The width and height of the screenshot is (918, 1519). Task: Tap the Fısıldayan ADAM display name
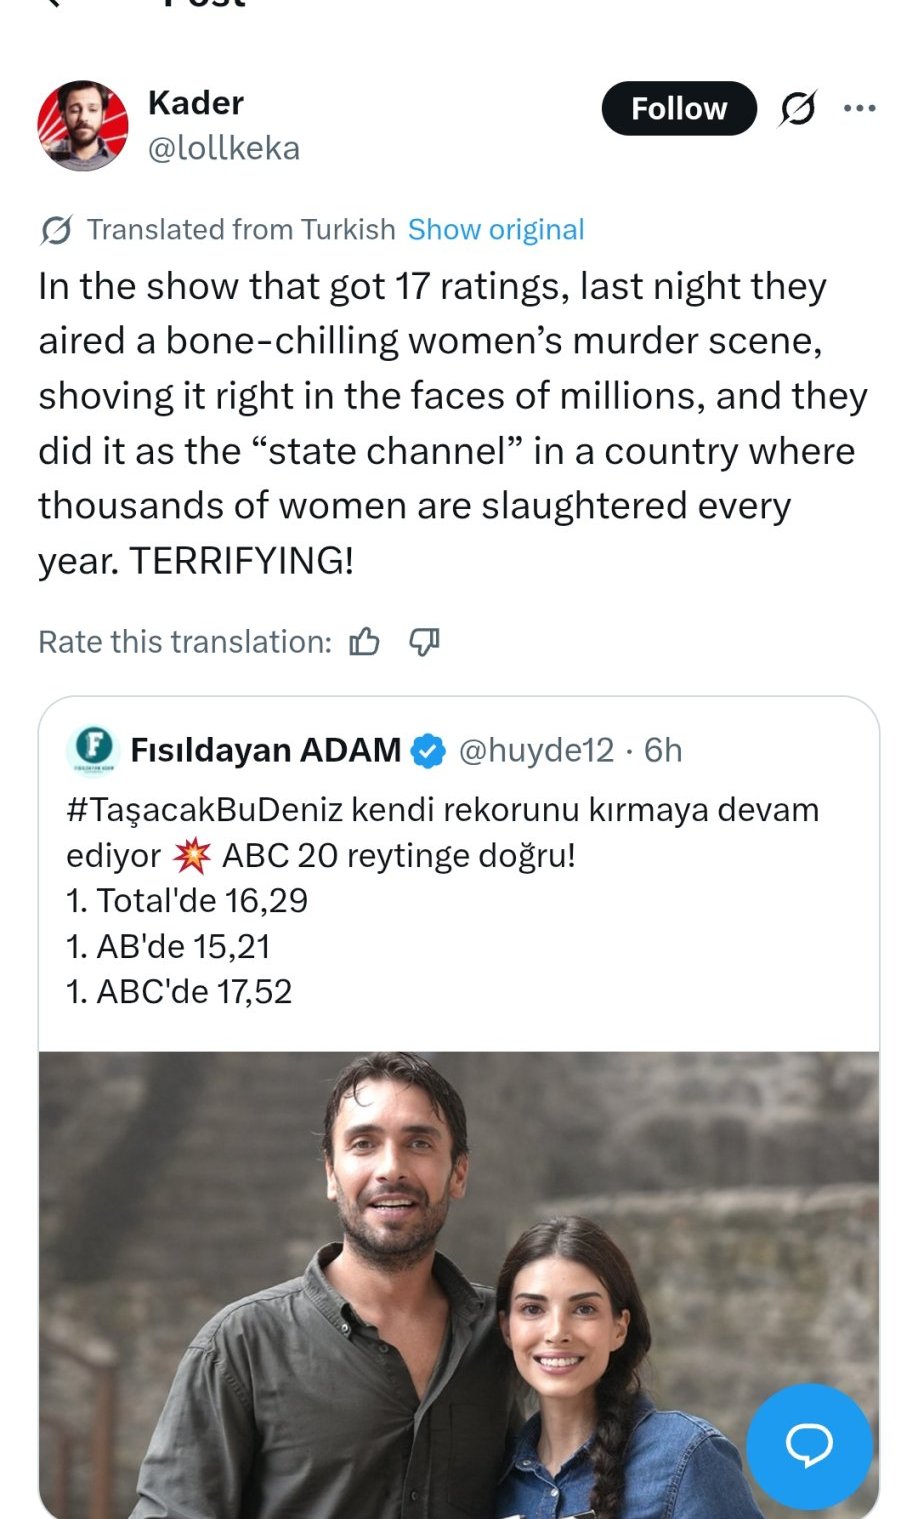click(265, 750)
